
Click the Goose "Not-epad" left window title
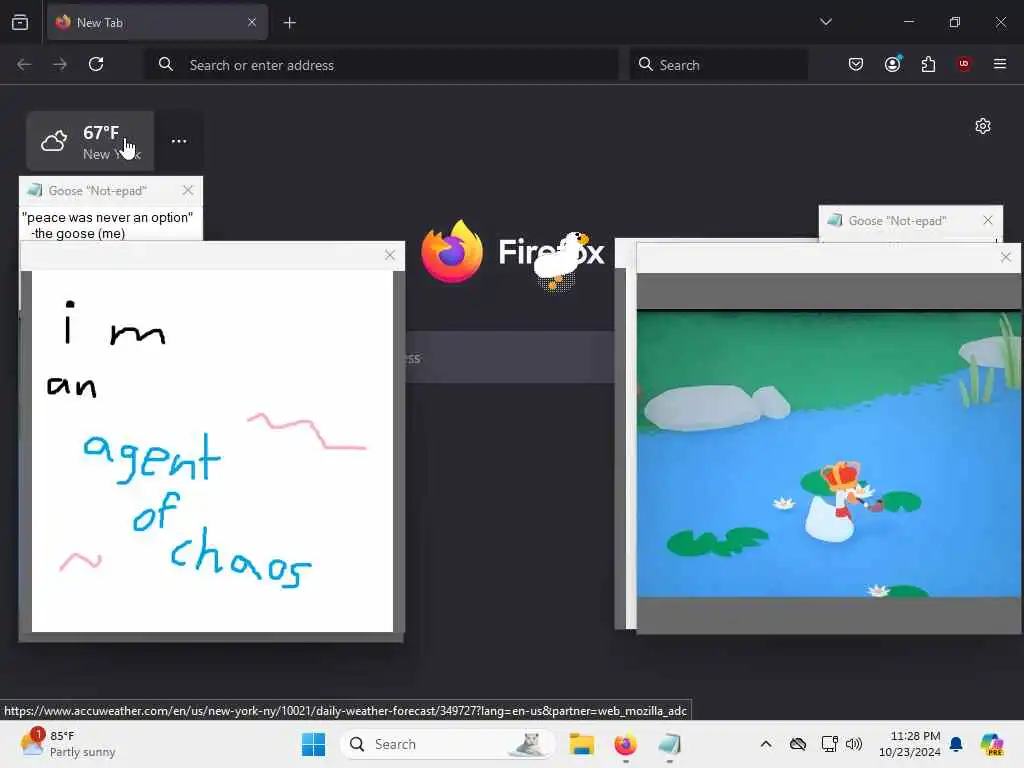[x=98, y=191]
